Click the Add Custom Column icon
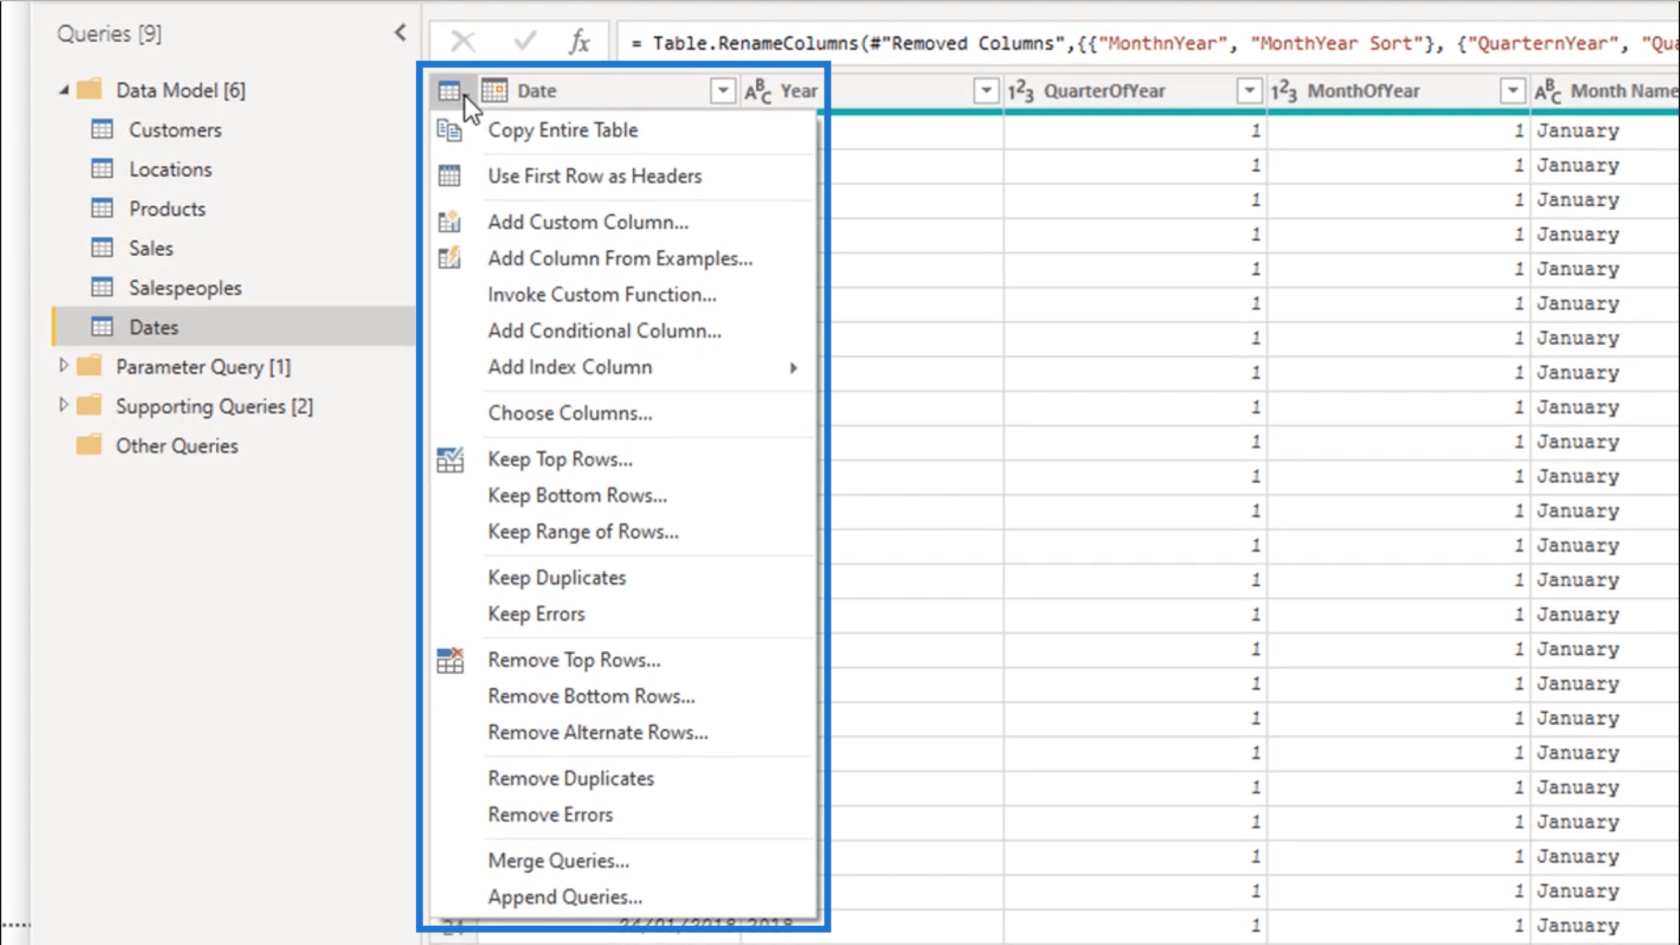Image resolution: width=1680 pixels, height=945 pixels. pyautogui.click(x=450, y=222)
